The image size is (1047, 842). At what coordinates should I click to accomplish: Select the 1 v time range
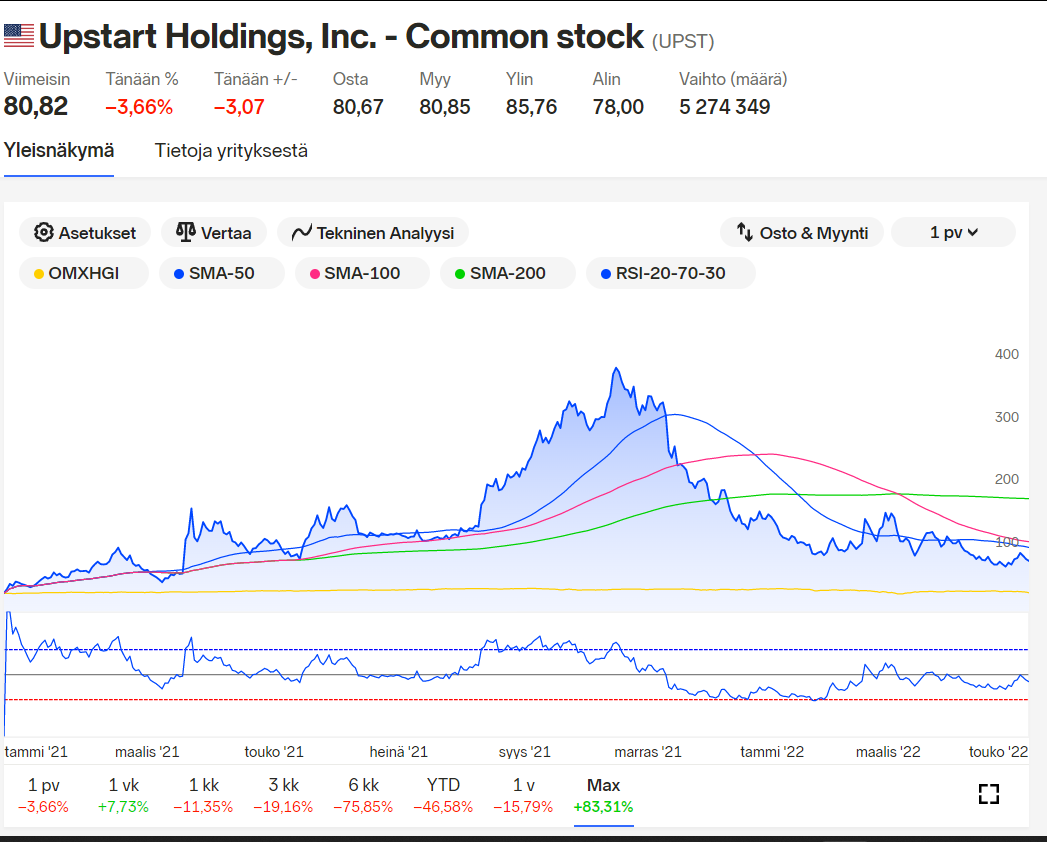(x=523, y=795)
